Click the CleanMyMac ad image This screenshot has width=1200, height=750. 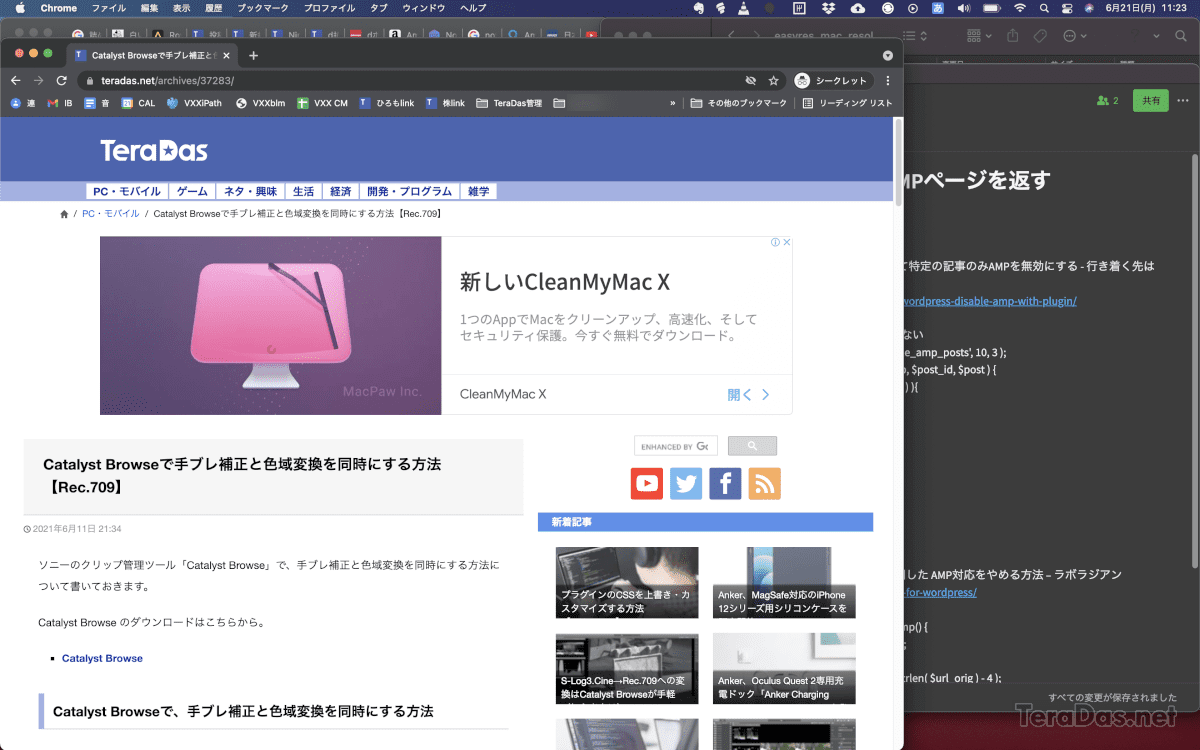pyautogui.click(x=270, y=325)
